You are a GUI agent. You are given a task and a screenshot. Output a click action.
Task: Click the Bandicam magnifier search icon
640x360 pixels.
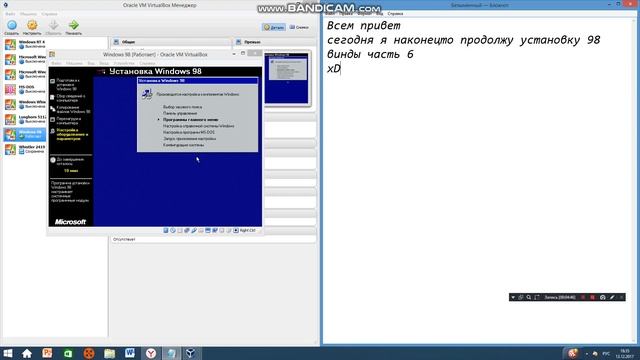coord(529,298)
